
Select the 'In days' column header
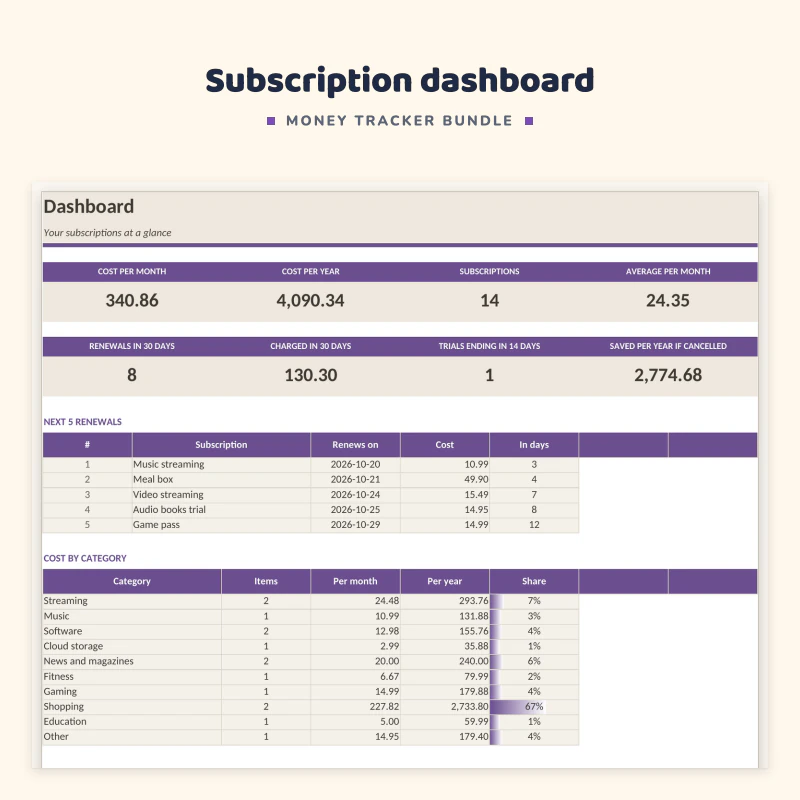click(534, 445)
